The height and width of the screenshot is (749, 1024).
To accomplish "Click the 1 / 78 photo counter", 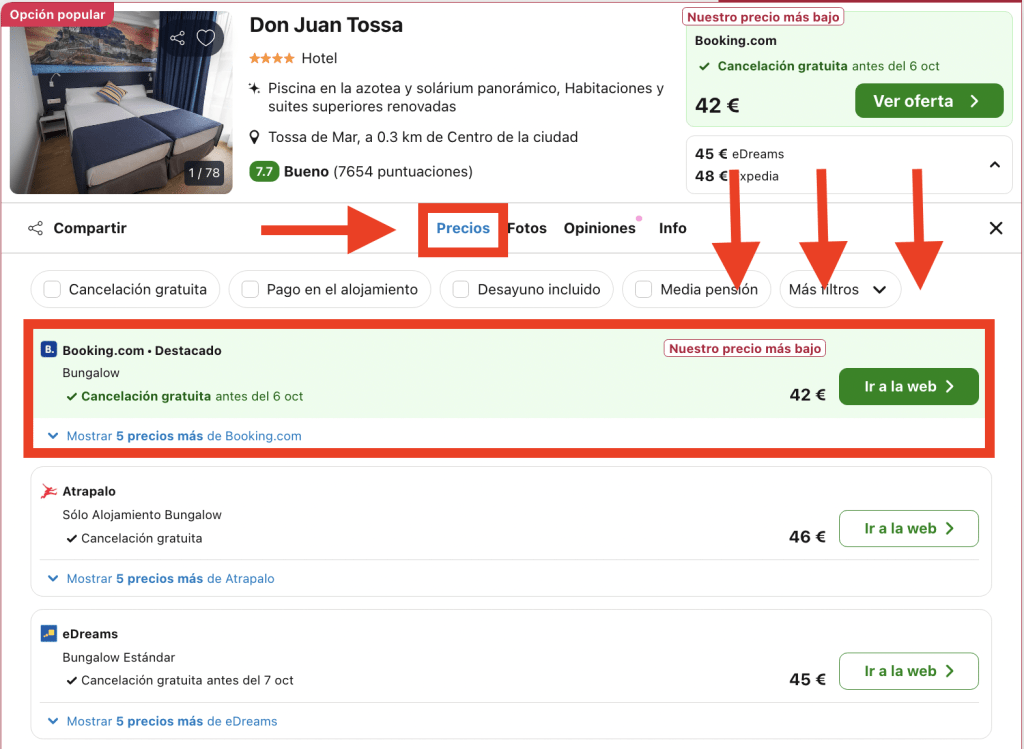I will pos(204,172).
